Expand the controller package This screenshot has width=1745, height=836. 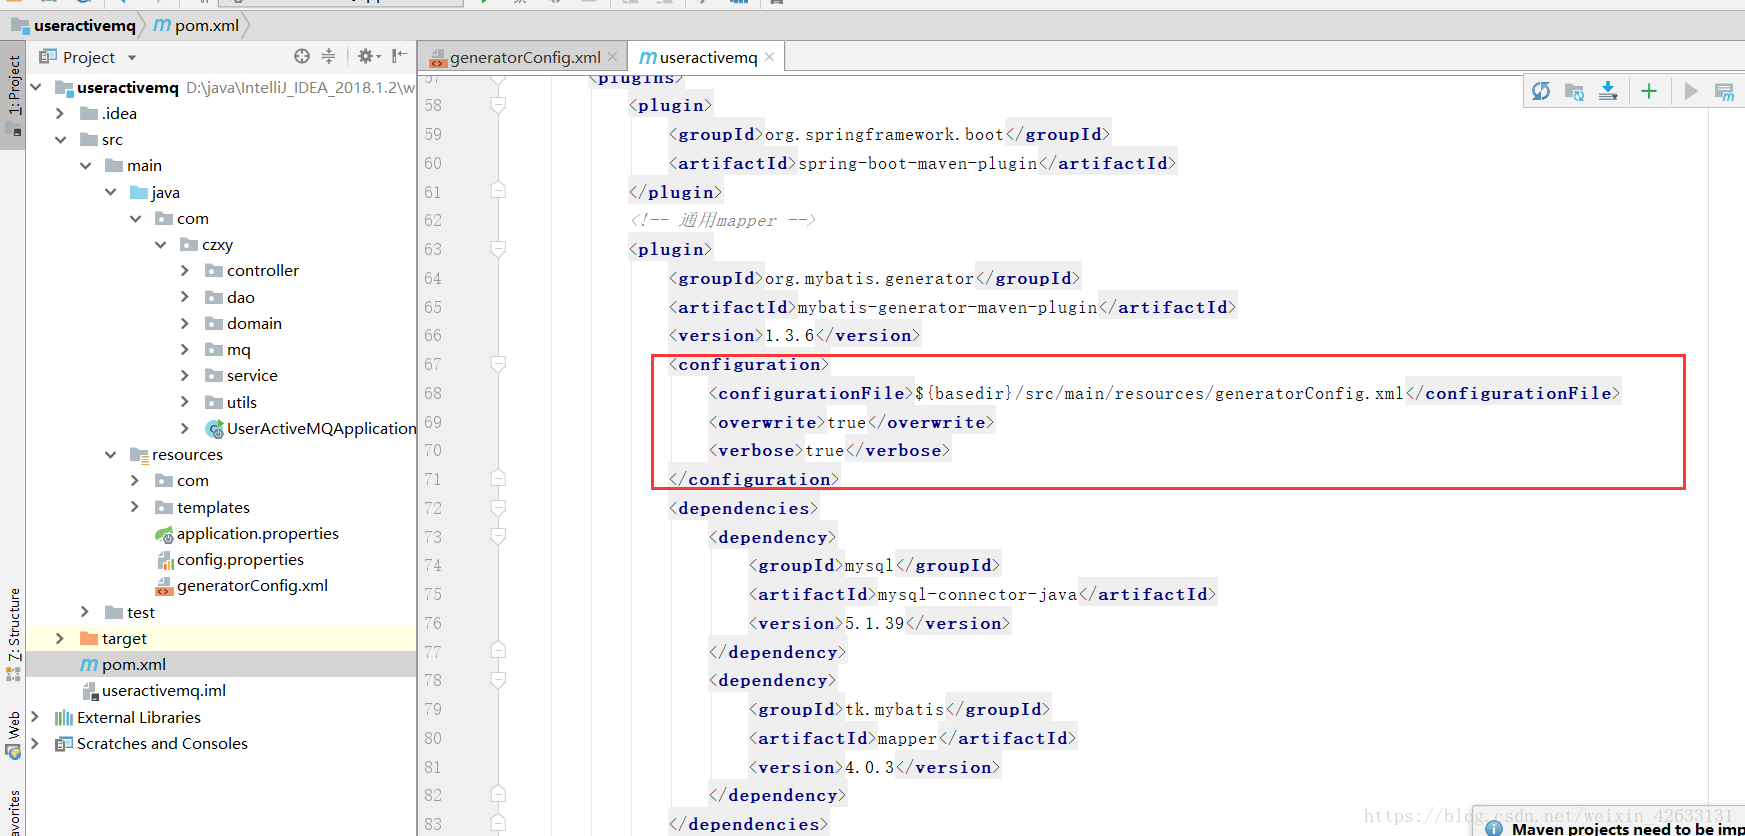185,270
